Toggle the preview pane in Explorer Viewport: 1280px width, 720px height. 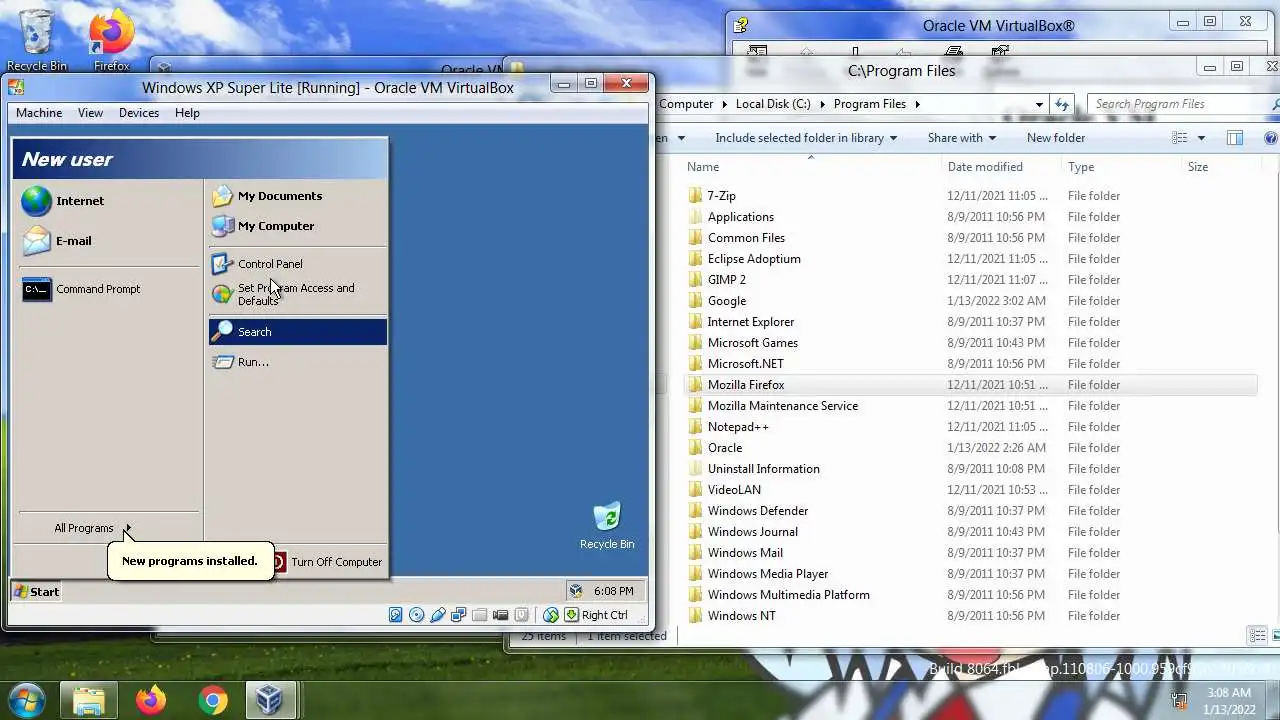click(1235, 138)
